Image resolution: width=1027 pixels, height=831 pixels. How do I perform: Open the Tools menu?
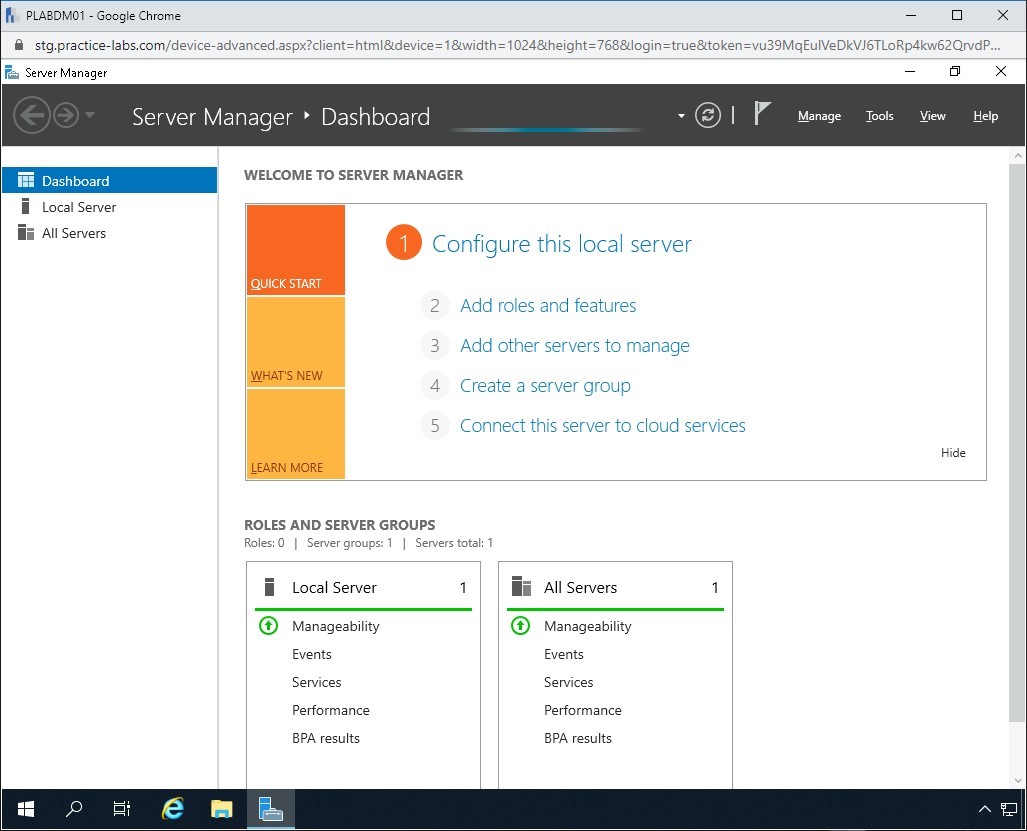879,116
